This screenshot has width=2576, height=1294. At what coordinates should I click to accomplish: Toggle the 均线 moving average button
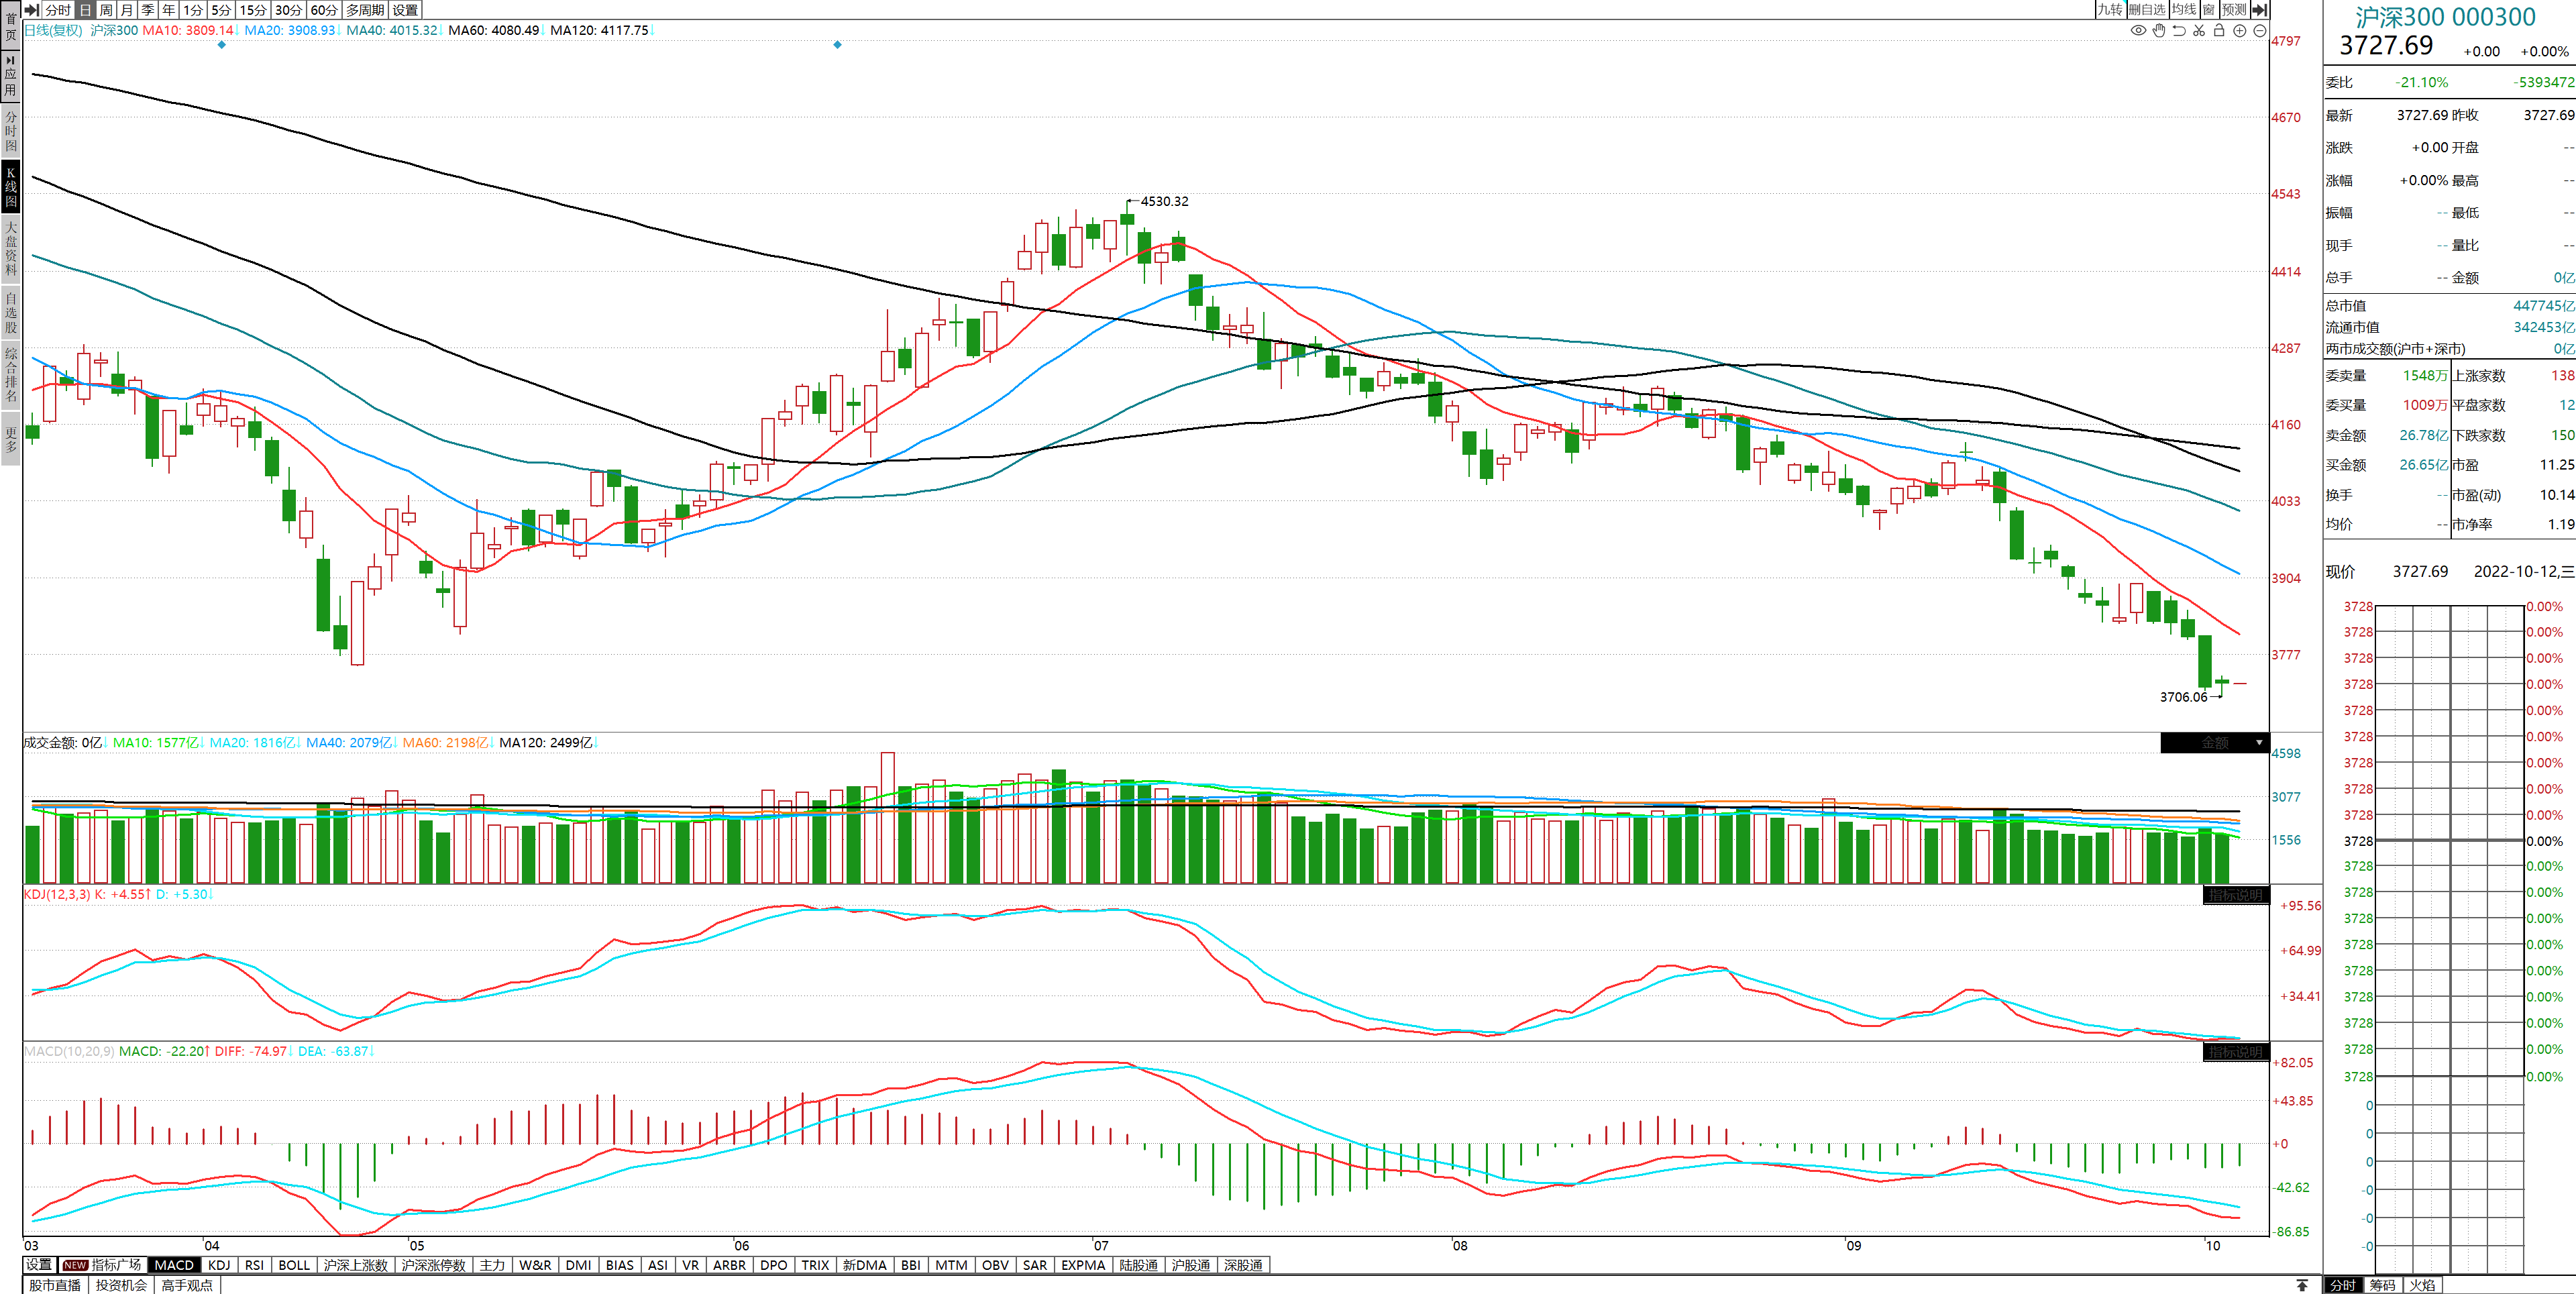point(2184,9)
